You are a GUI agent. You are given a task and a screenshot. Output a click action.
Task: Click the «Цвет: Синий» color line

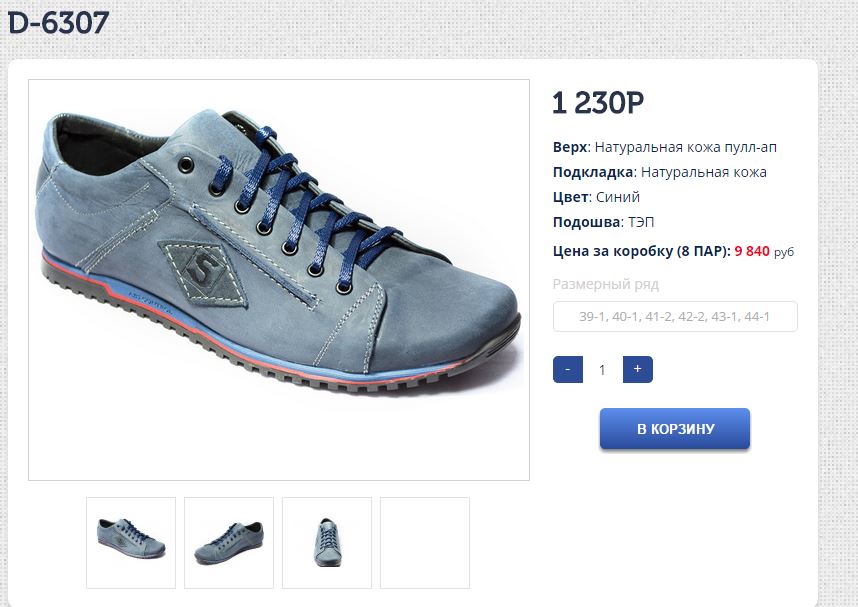(x=596, y=197)
